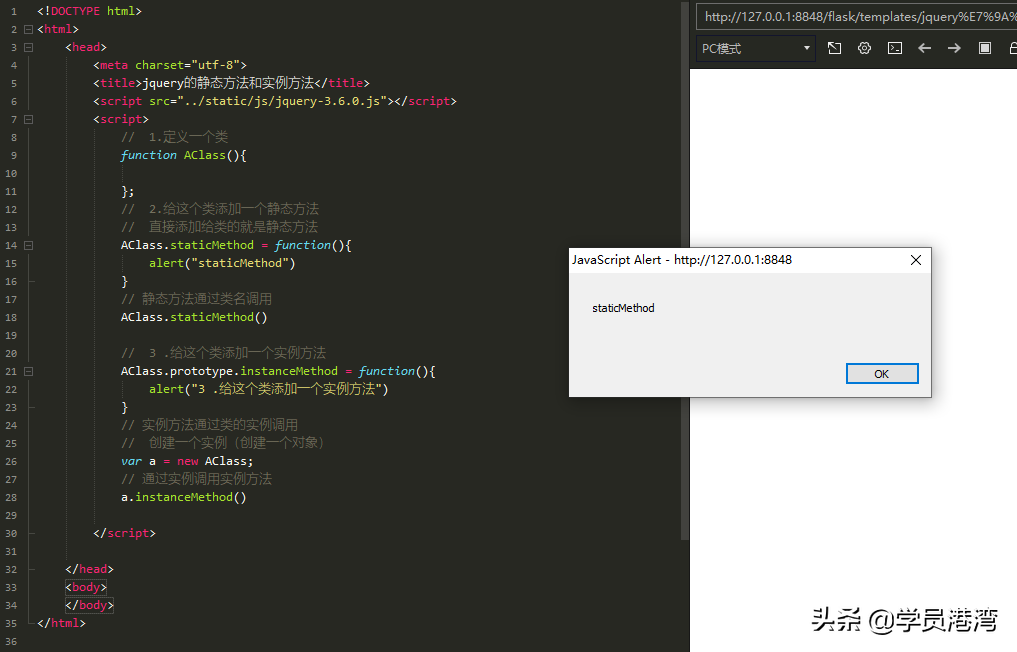Click the opening <body> tag on line 33
This screenshot has width=1017, height=652.
click(x=86, y=587)
